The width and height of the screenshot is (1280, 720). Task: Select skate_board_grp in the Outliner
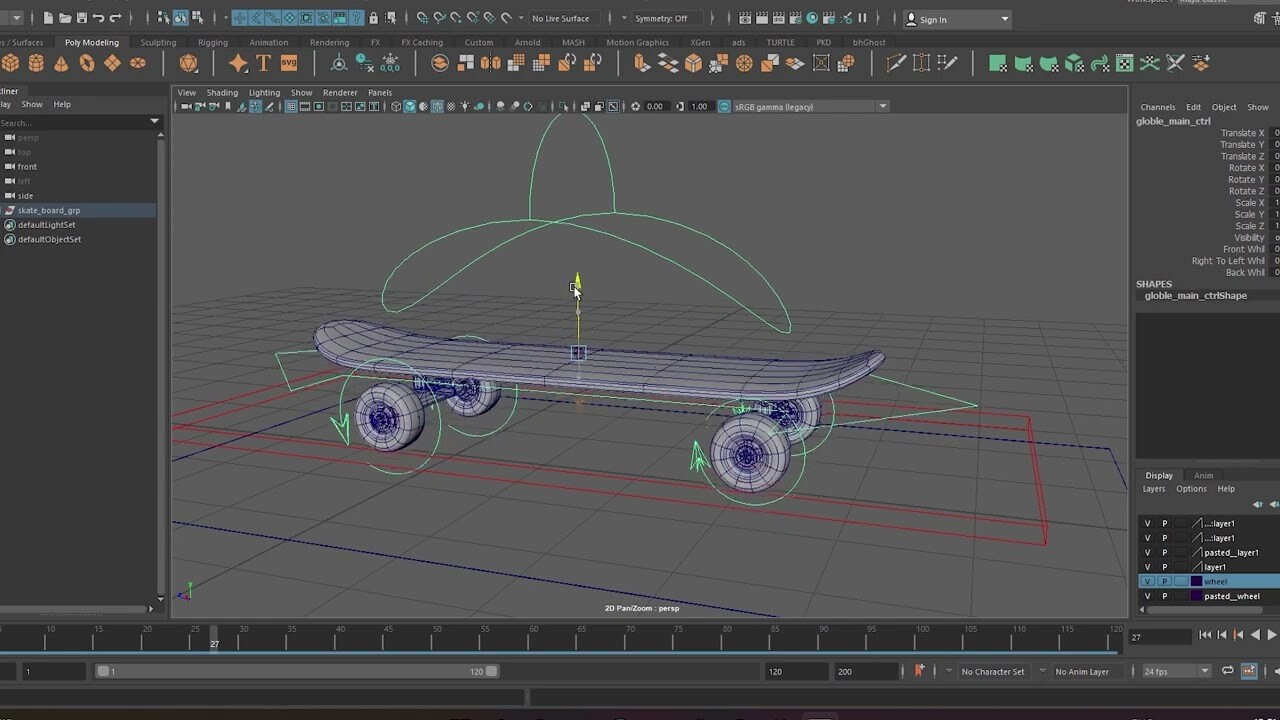50,210
